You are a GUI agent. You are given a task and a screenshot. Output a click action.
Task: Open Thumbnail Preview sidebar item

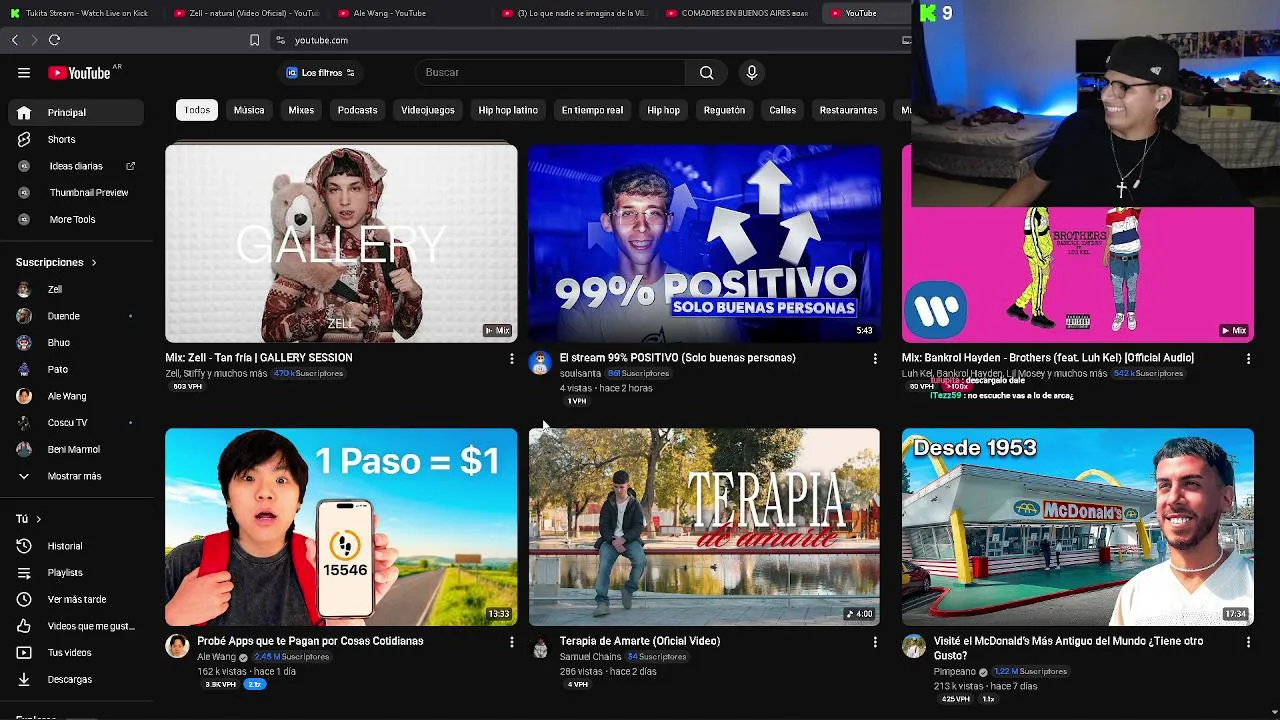(x=76, y=192)
